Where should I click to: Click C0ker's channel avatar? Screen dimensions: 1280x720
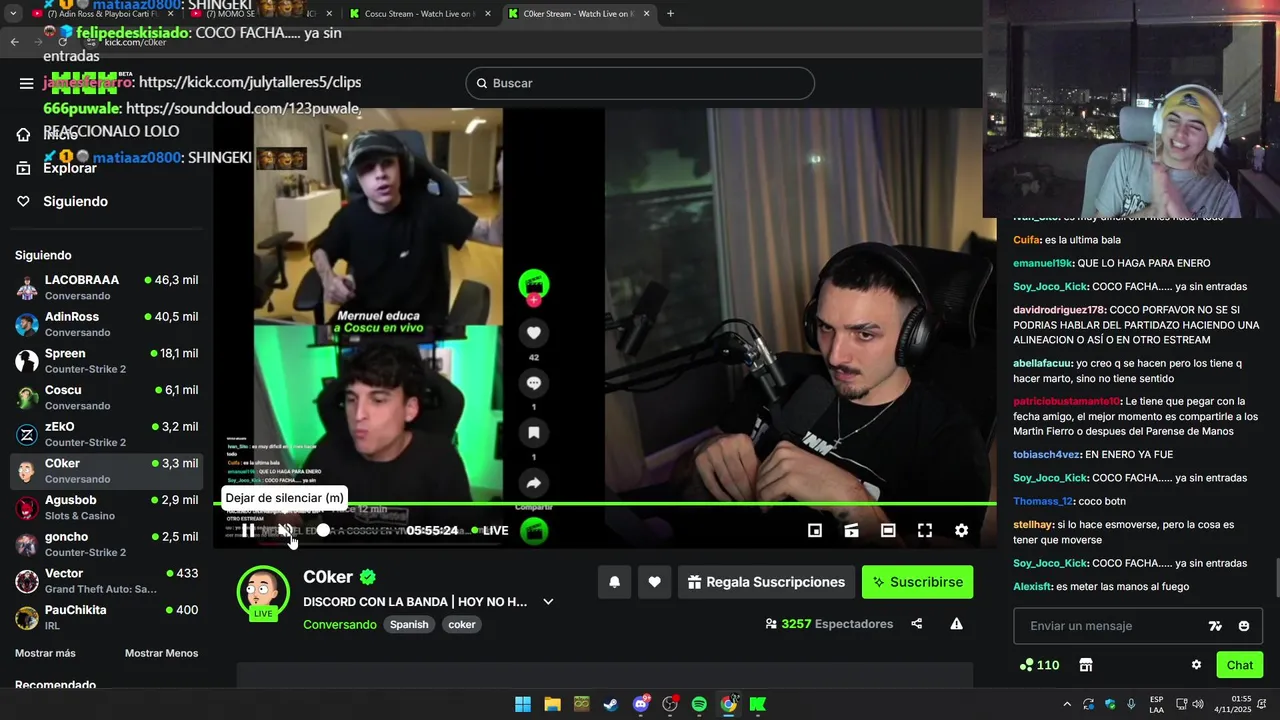[263, 592]
